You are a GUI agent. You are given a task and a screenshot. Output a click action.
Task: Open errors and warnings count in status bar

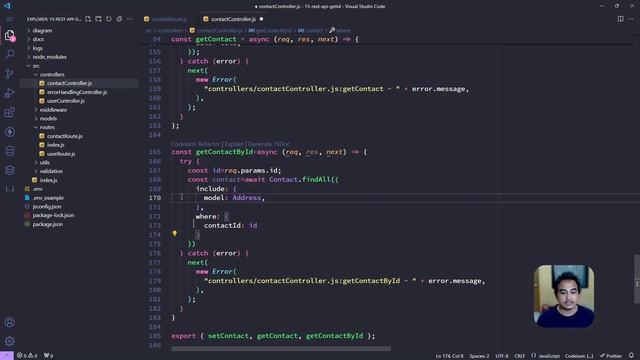27,356
